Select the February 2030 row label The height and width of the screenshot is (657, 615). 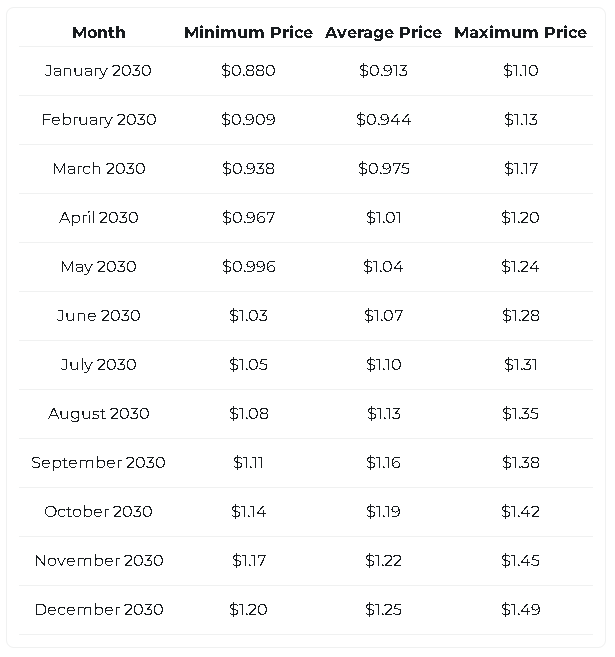pyautogui.click(x=99, y=120)
